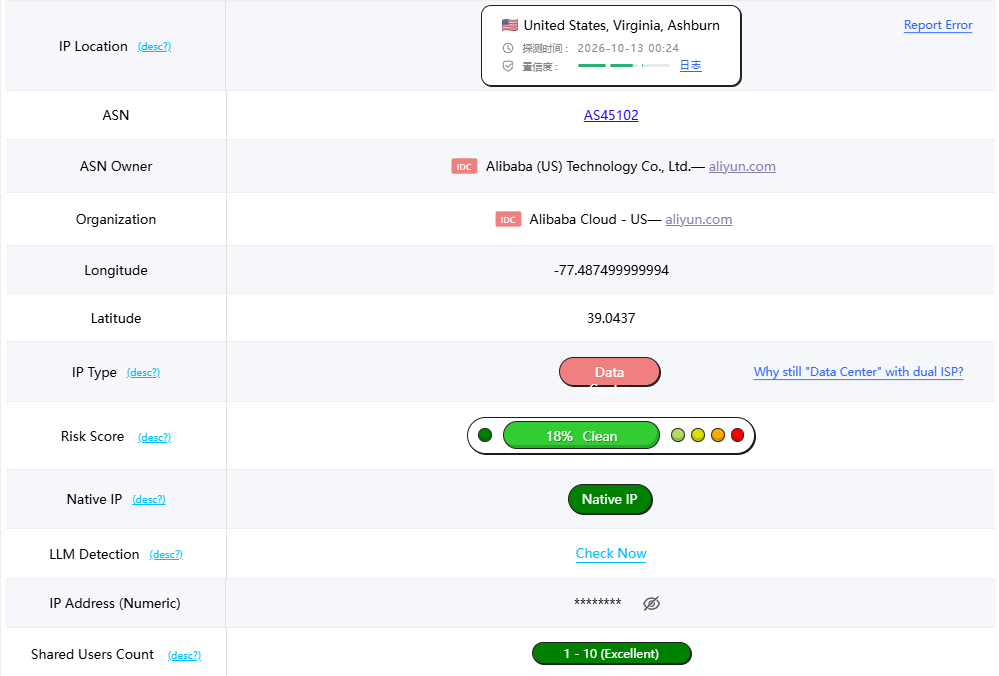
Task: Click the United States, Virginia, Ashburn text
Action: [622, 25]
